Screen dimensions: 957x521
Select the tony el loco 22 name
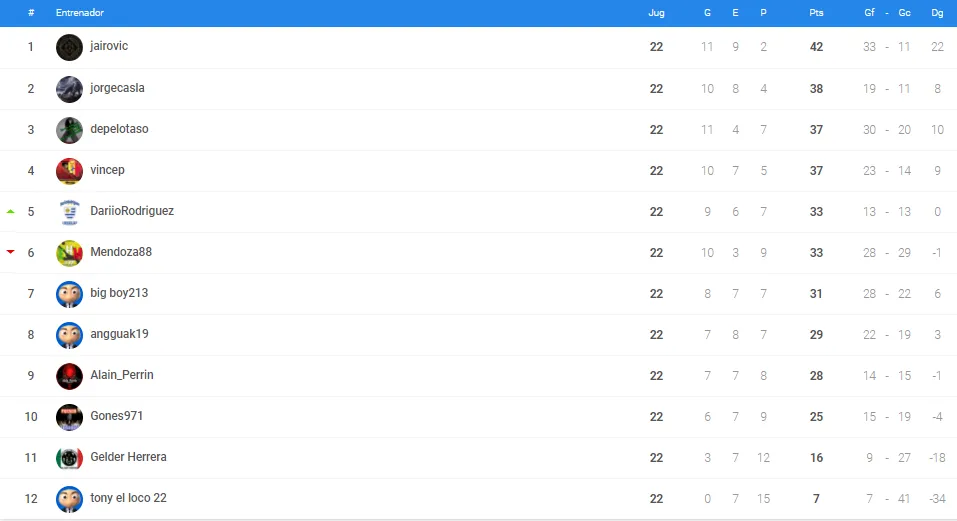tap(128, 498)
